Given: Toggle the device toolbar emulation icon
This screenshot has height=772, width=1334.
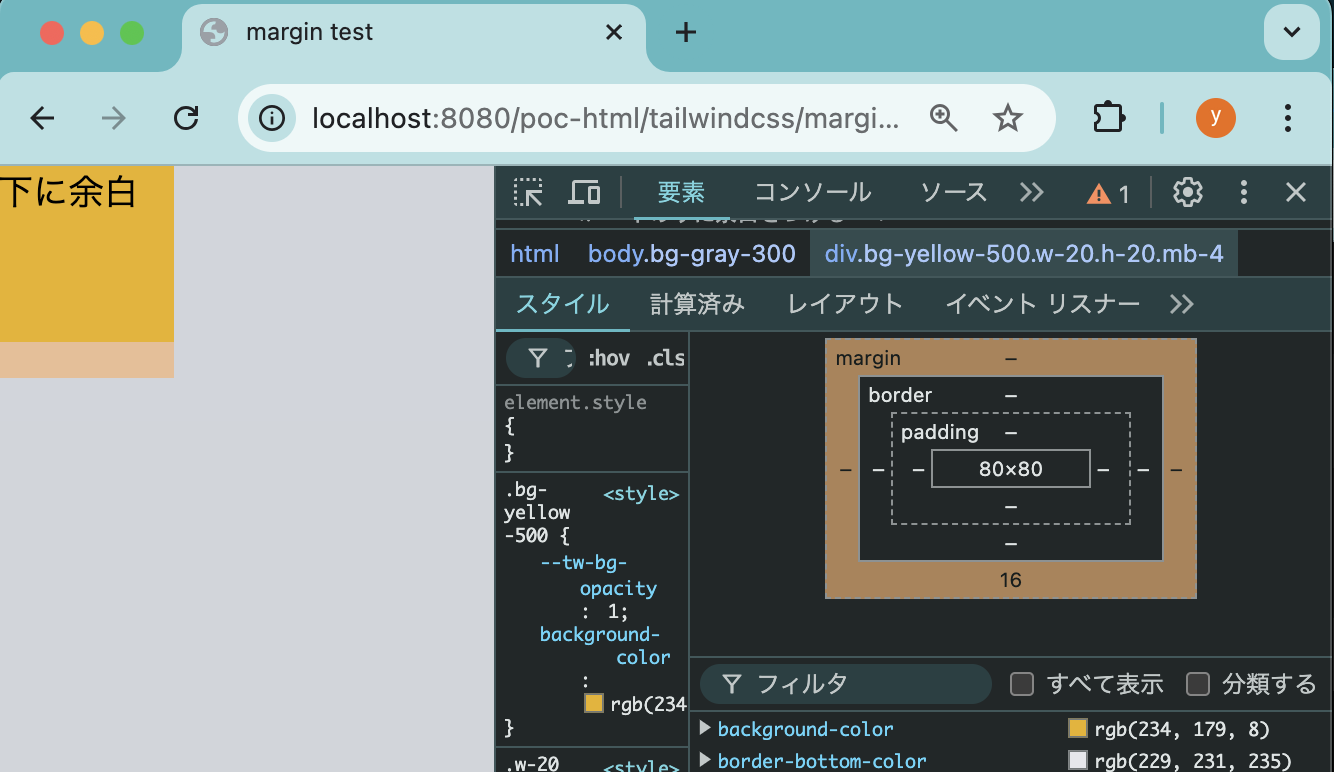Looking at the screenshot, I should click(584, 192).
